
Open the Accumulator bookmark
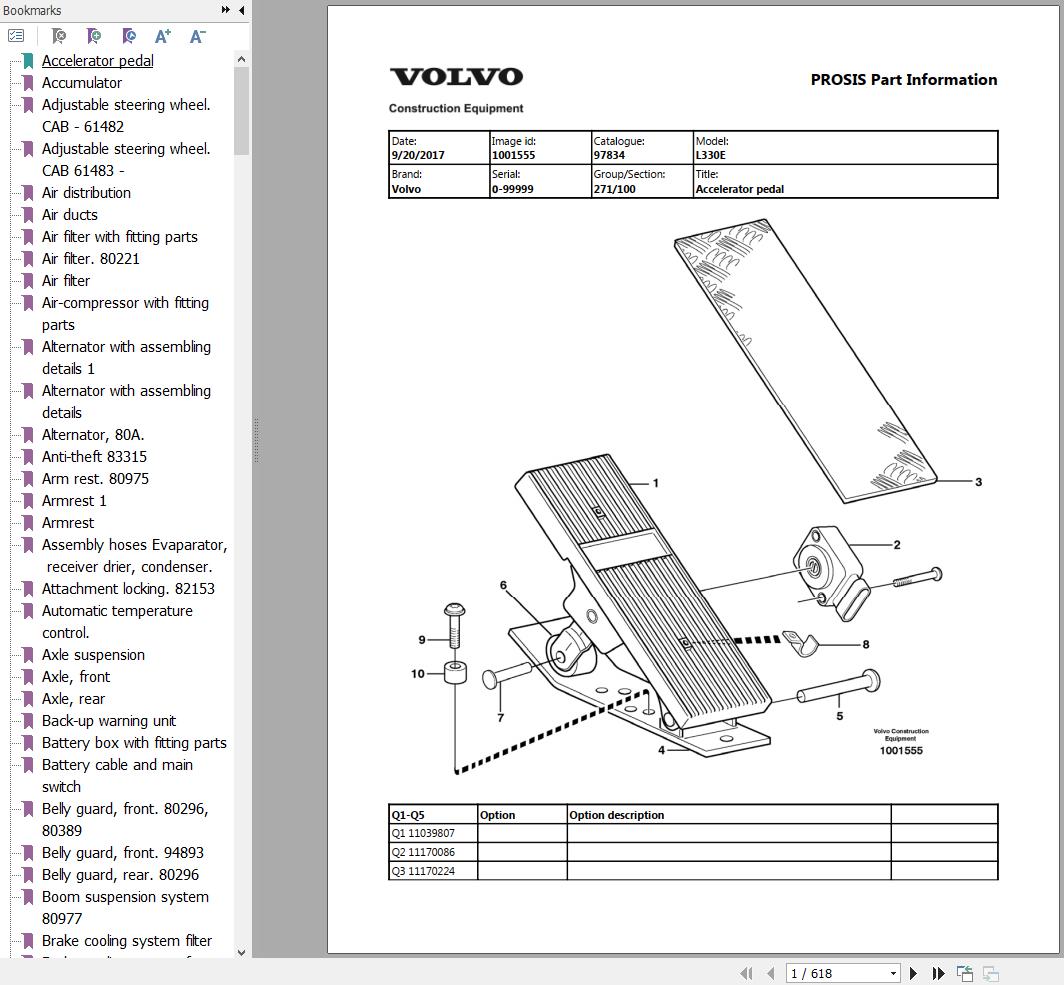(x=82, y=83)
